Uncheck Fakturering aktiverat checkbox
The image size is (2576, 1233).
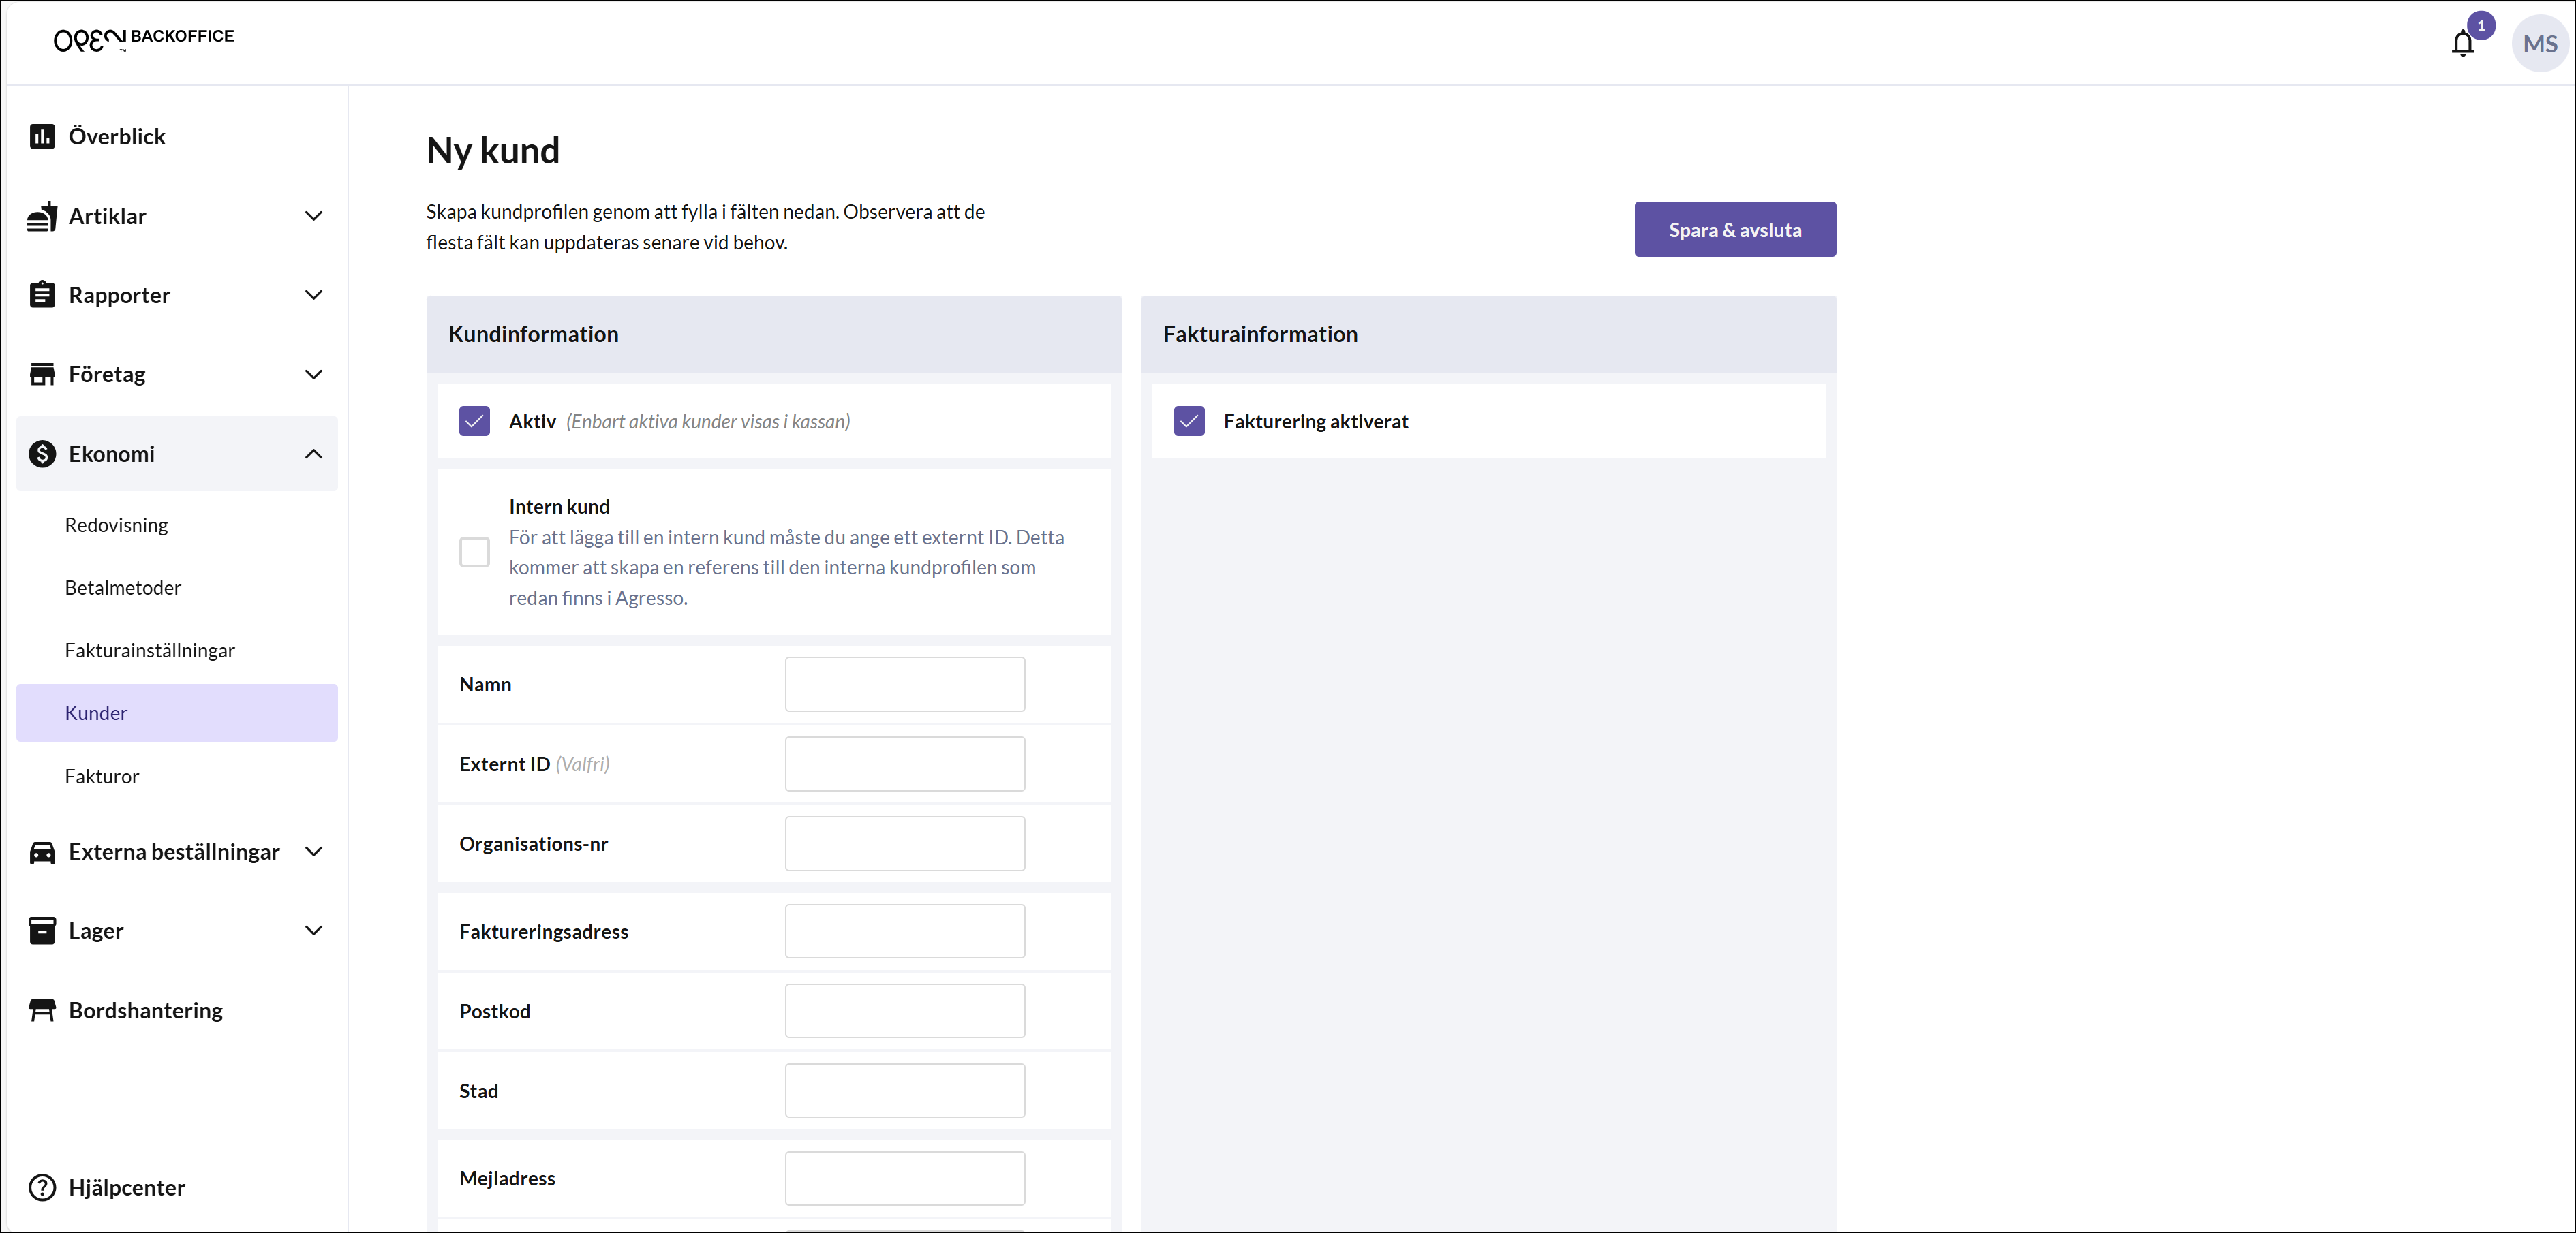point(1189,421)
